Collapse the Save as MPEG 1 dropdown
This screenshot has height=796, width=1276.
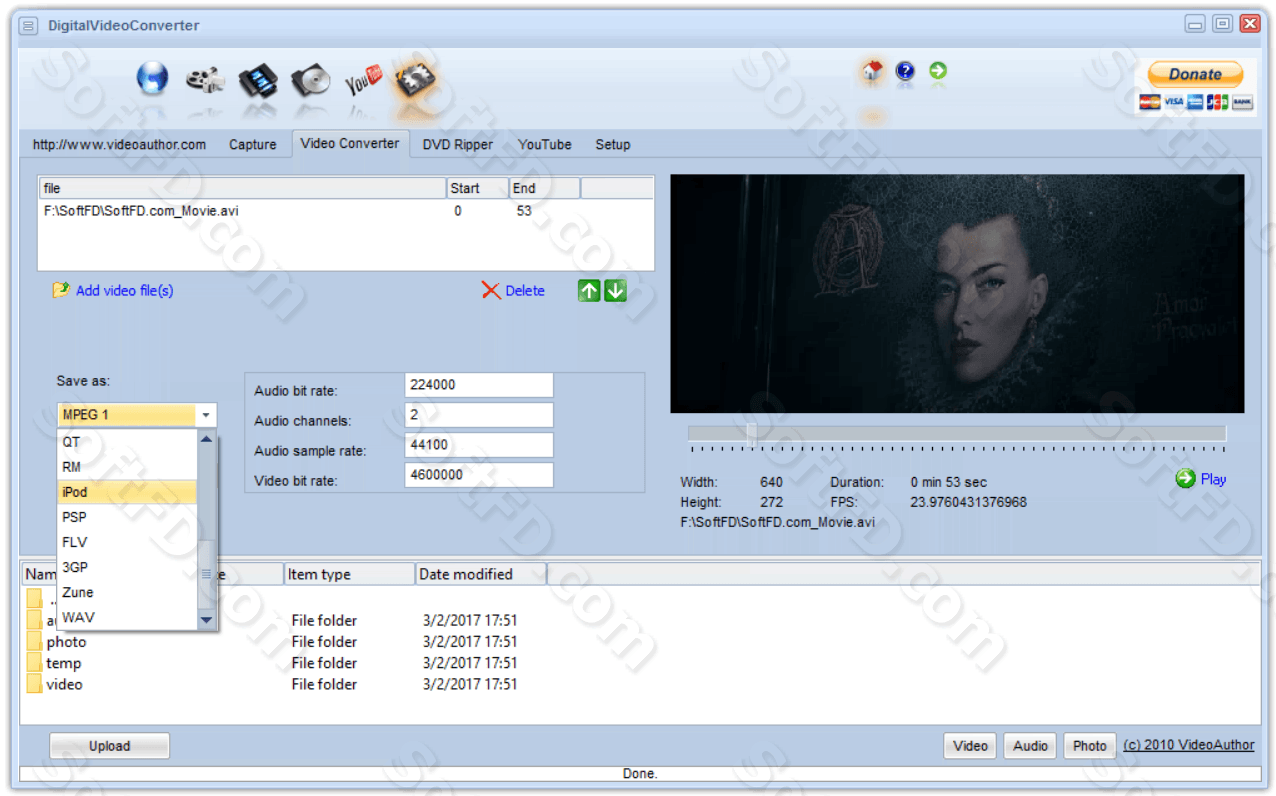pos(206,415)
